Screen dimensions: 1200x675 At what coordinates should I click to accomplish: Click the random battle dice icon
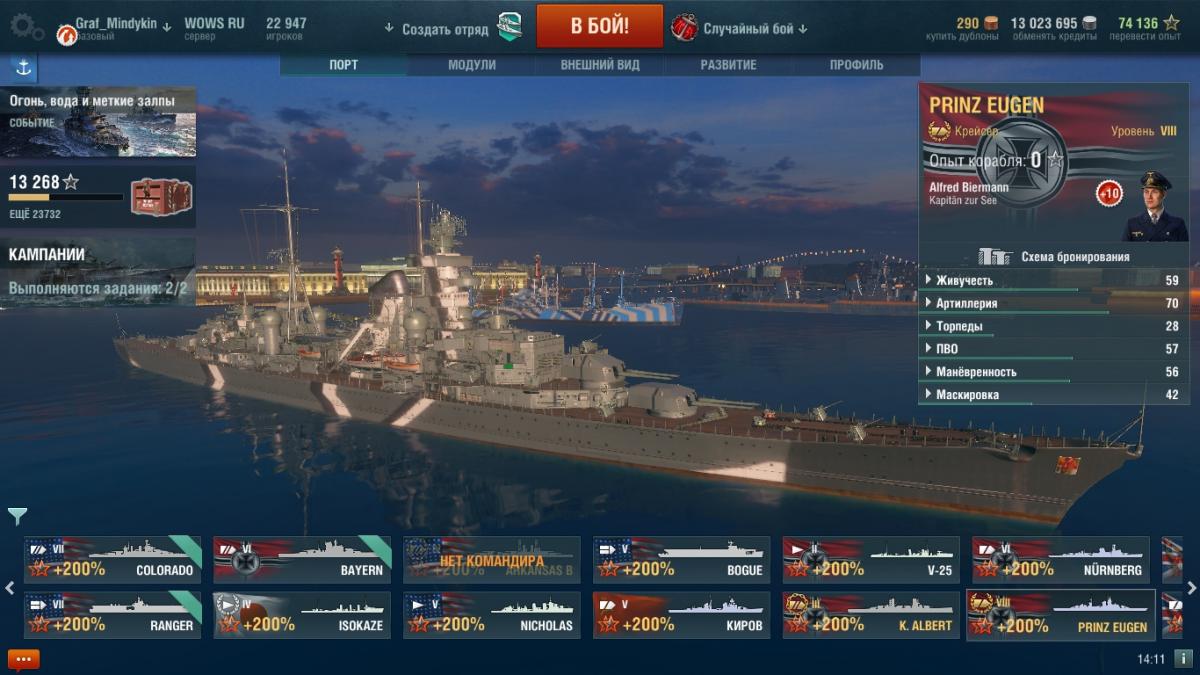[x=684, y=27]
